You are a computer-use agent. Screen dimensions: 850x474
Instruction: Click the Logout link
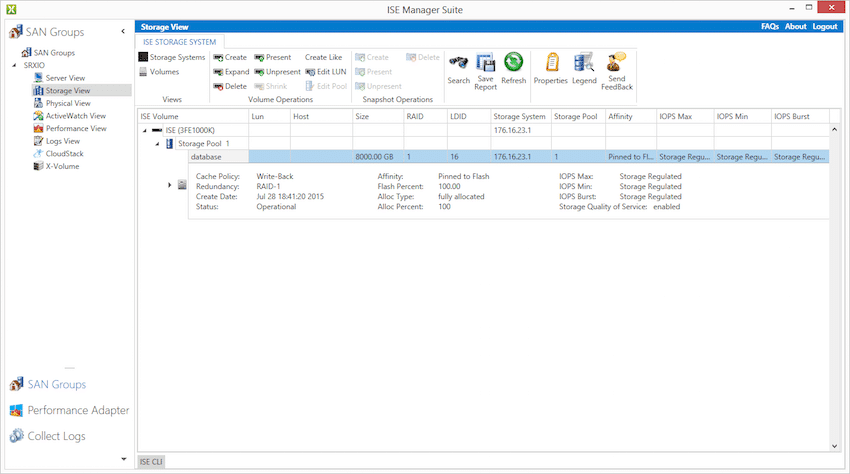pos(825,27)
